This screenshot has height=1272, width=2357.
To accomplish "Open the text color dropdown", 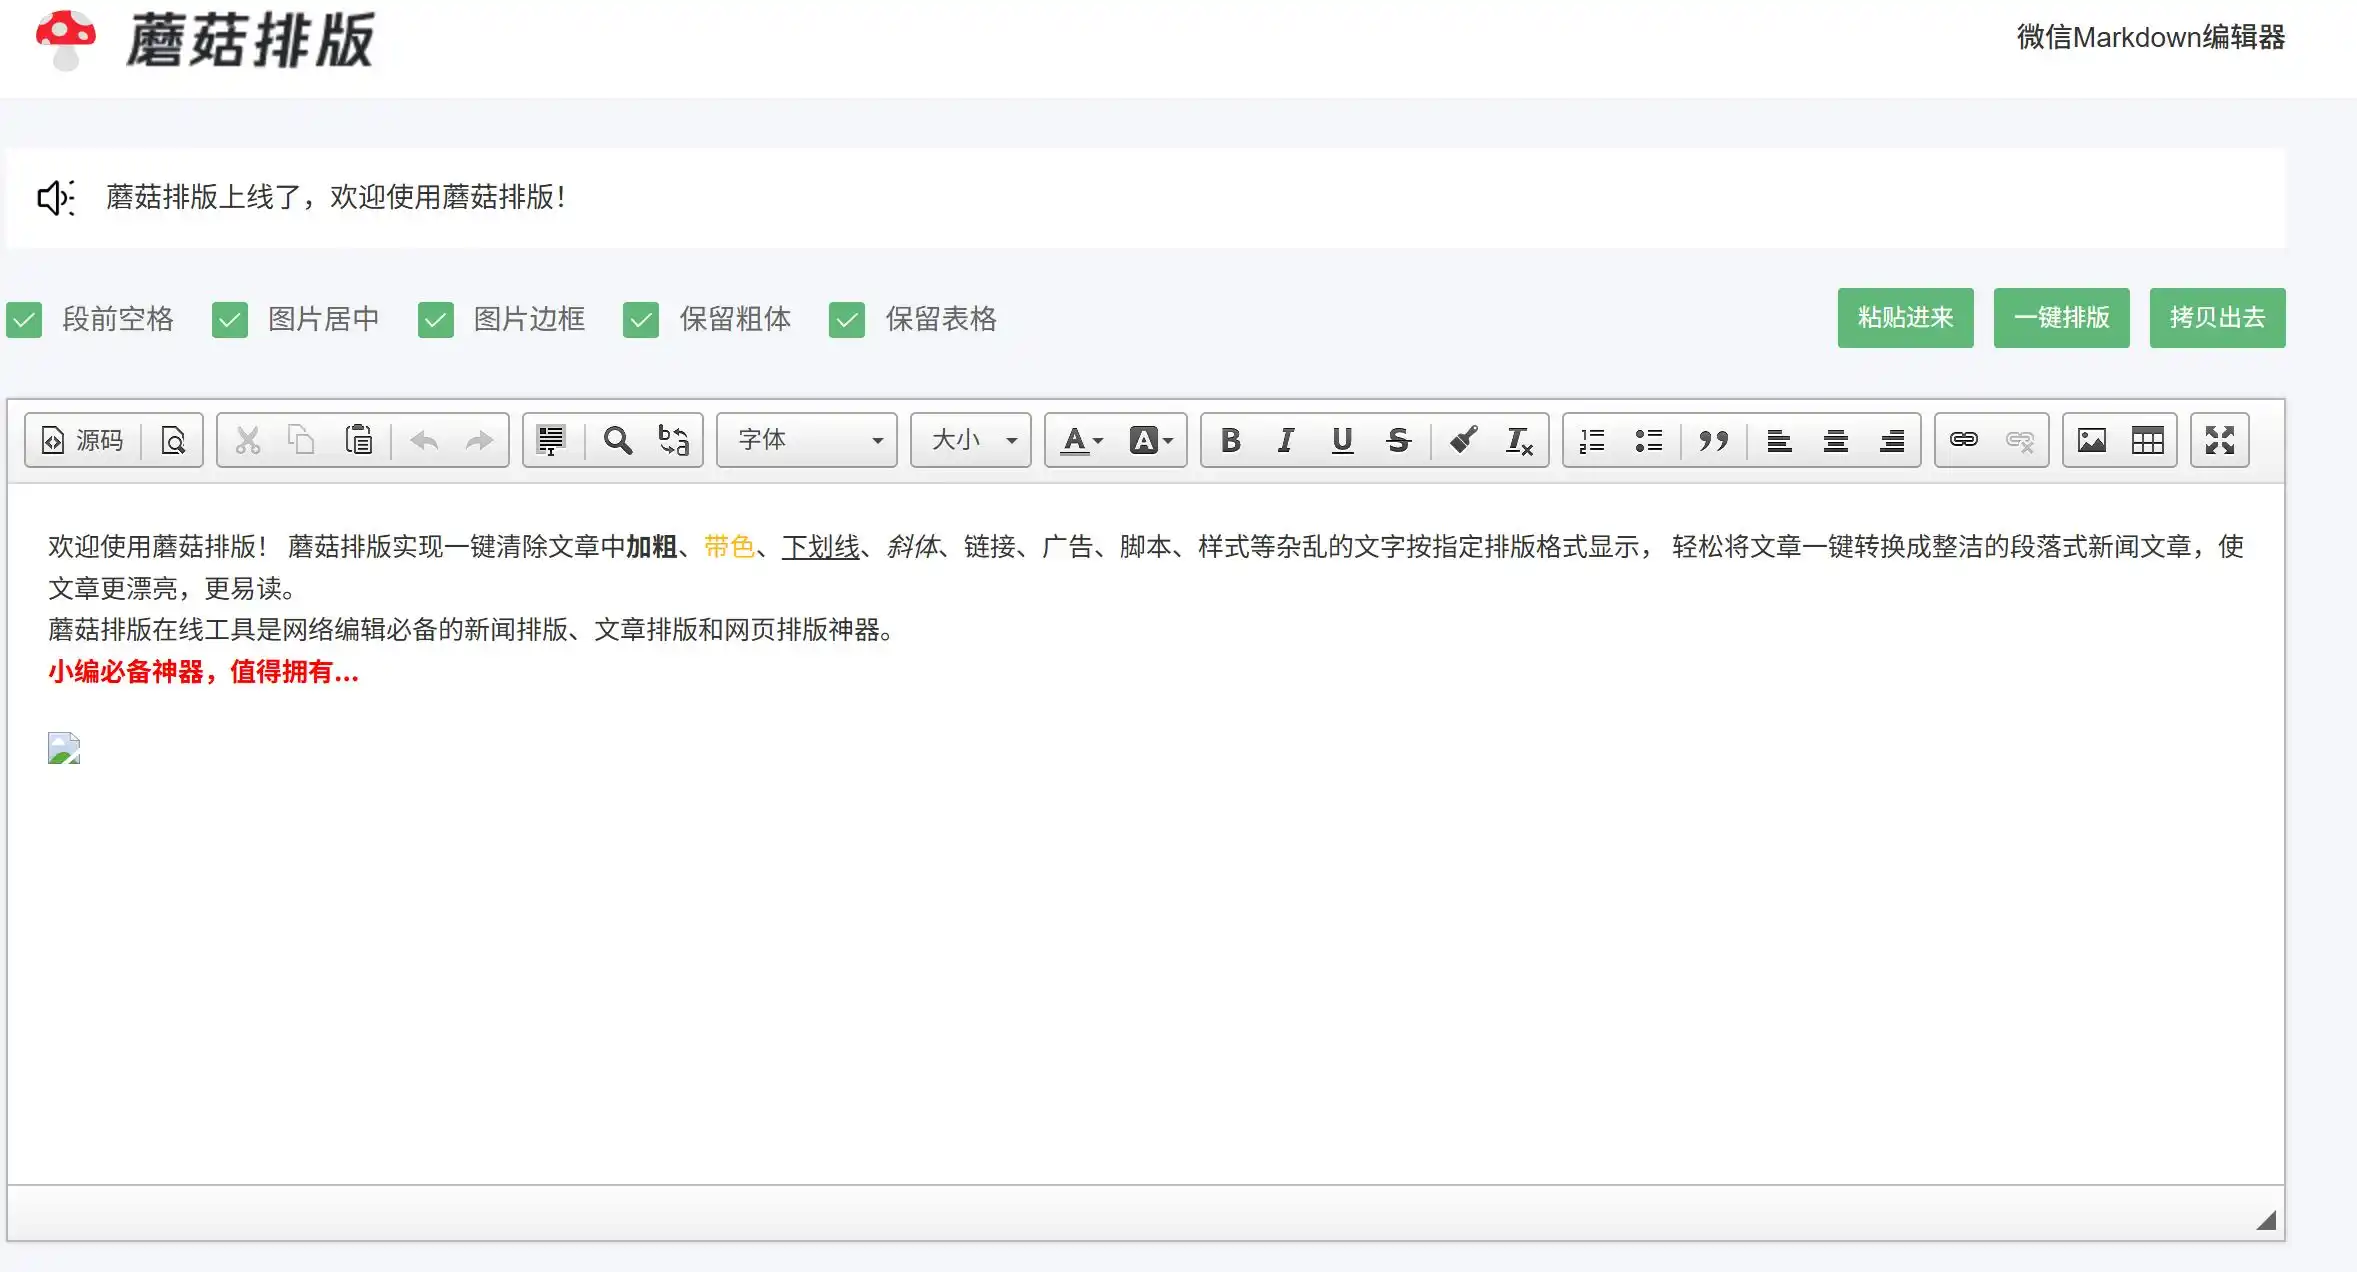I will (1082, 440).
